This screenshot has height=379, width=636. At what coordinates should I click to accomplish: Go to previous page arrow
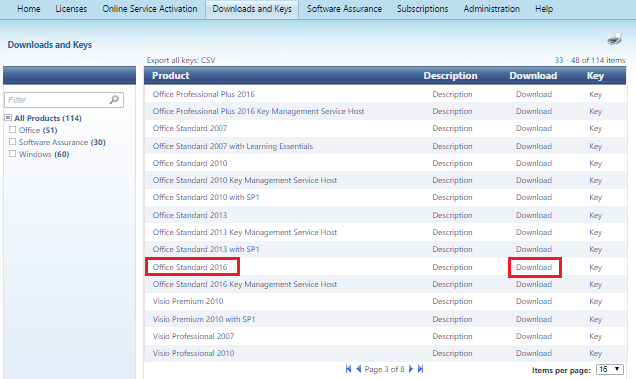point(359,369)
